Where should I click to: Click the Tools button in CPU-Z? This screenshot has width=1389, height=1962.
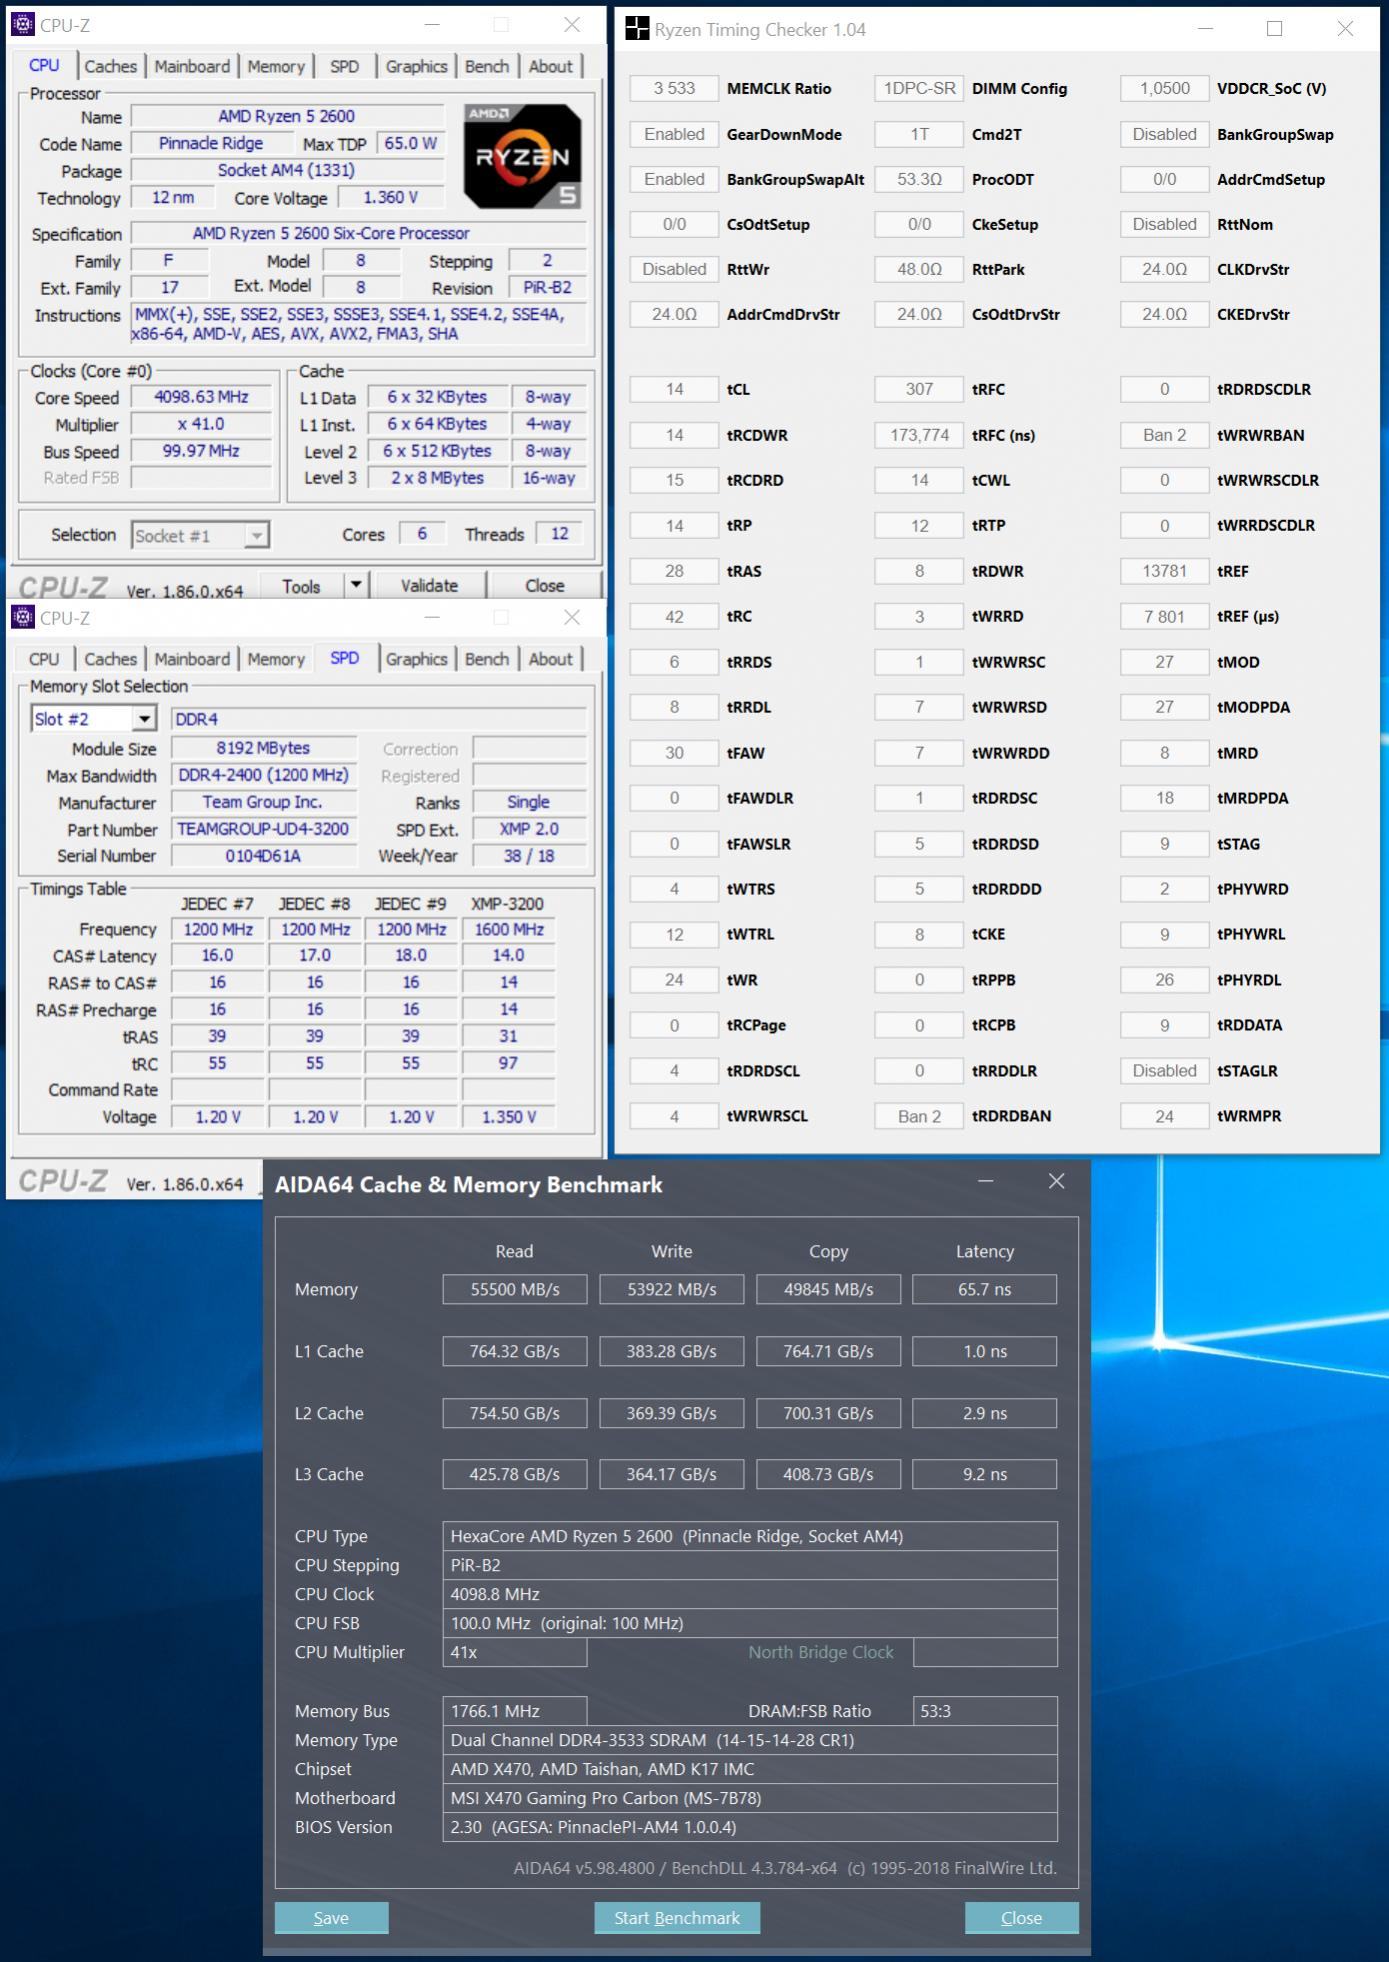[301, 586]
